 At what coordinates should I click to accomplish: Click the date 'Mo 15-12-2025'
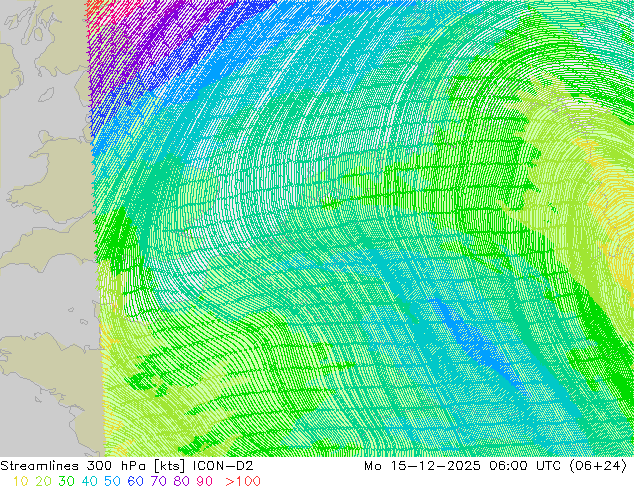click(x=422, y=466)
